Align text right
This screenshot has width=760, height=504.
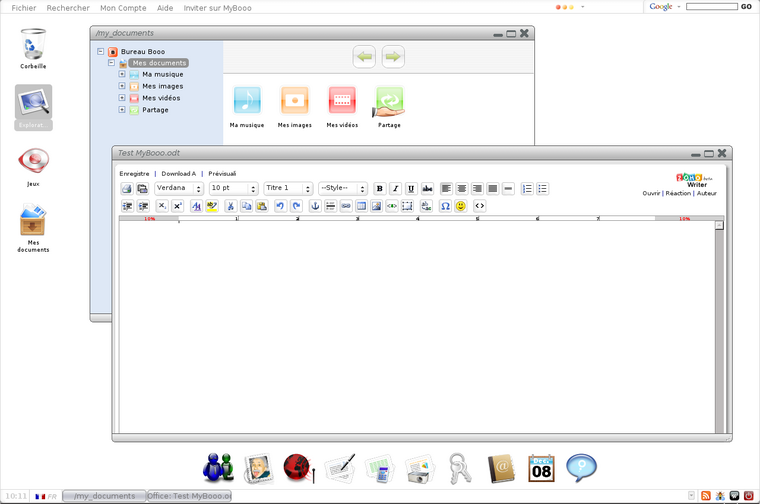click(x=477, y=189)
